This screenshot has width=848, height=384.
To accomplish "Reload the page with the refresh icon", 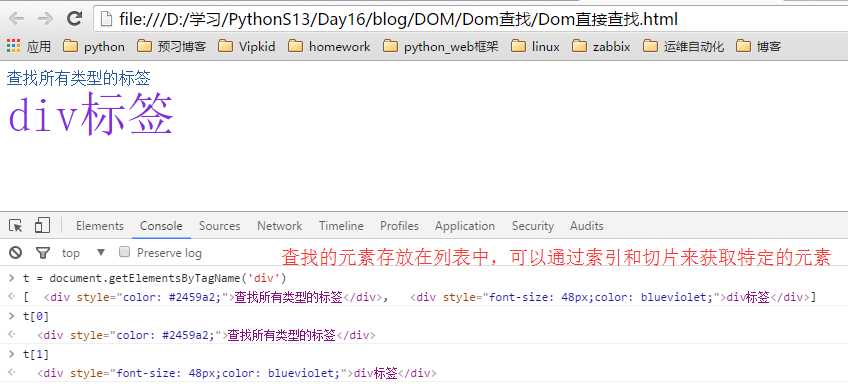I will tap(74, 19).
